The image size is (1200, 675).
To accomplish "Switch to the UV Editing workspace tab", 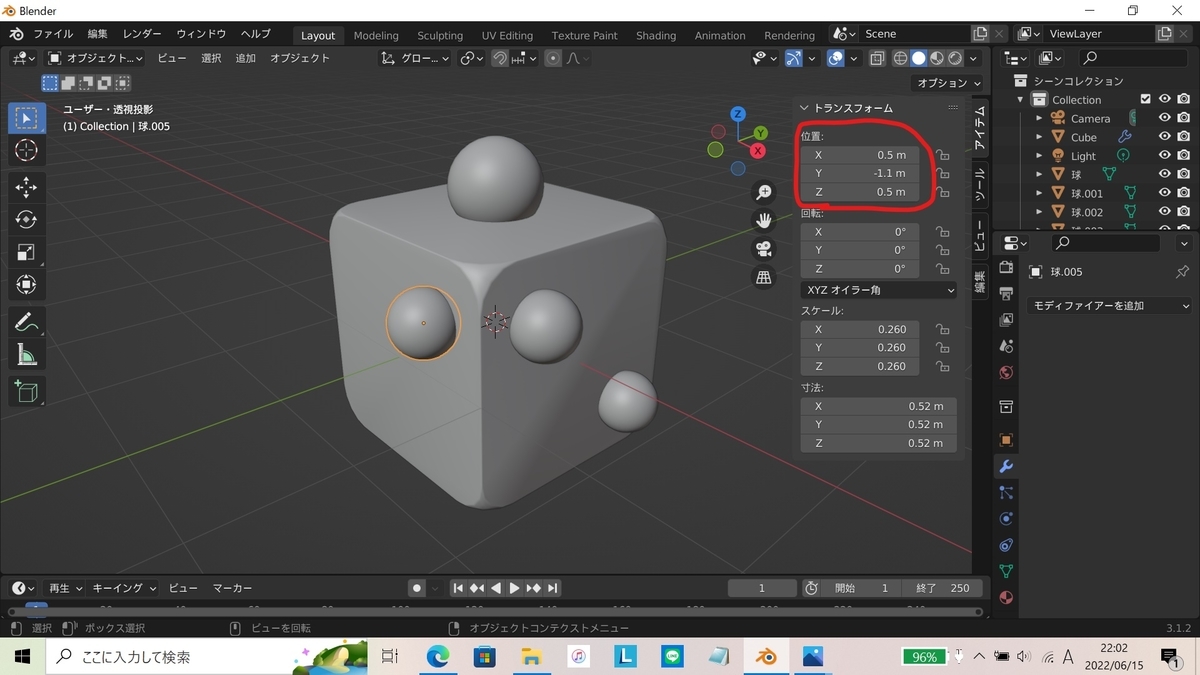I will point(507,35).
